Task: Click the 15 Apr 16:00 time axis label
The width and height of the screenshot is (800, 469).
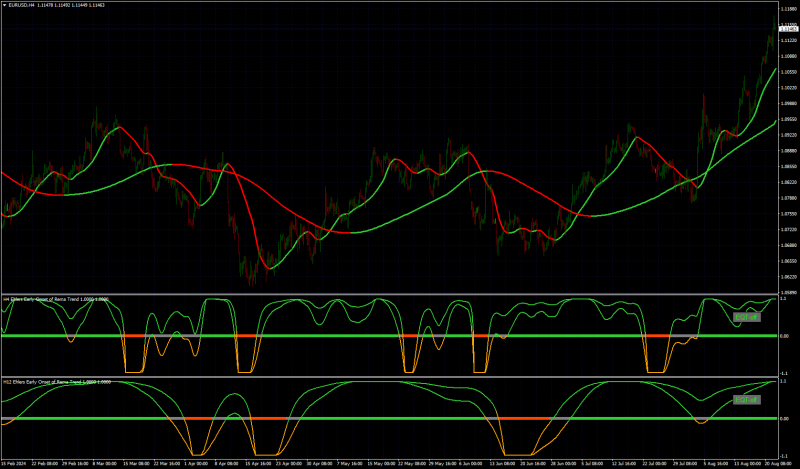Action: tap(256, 463)
